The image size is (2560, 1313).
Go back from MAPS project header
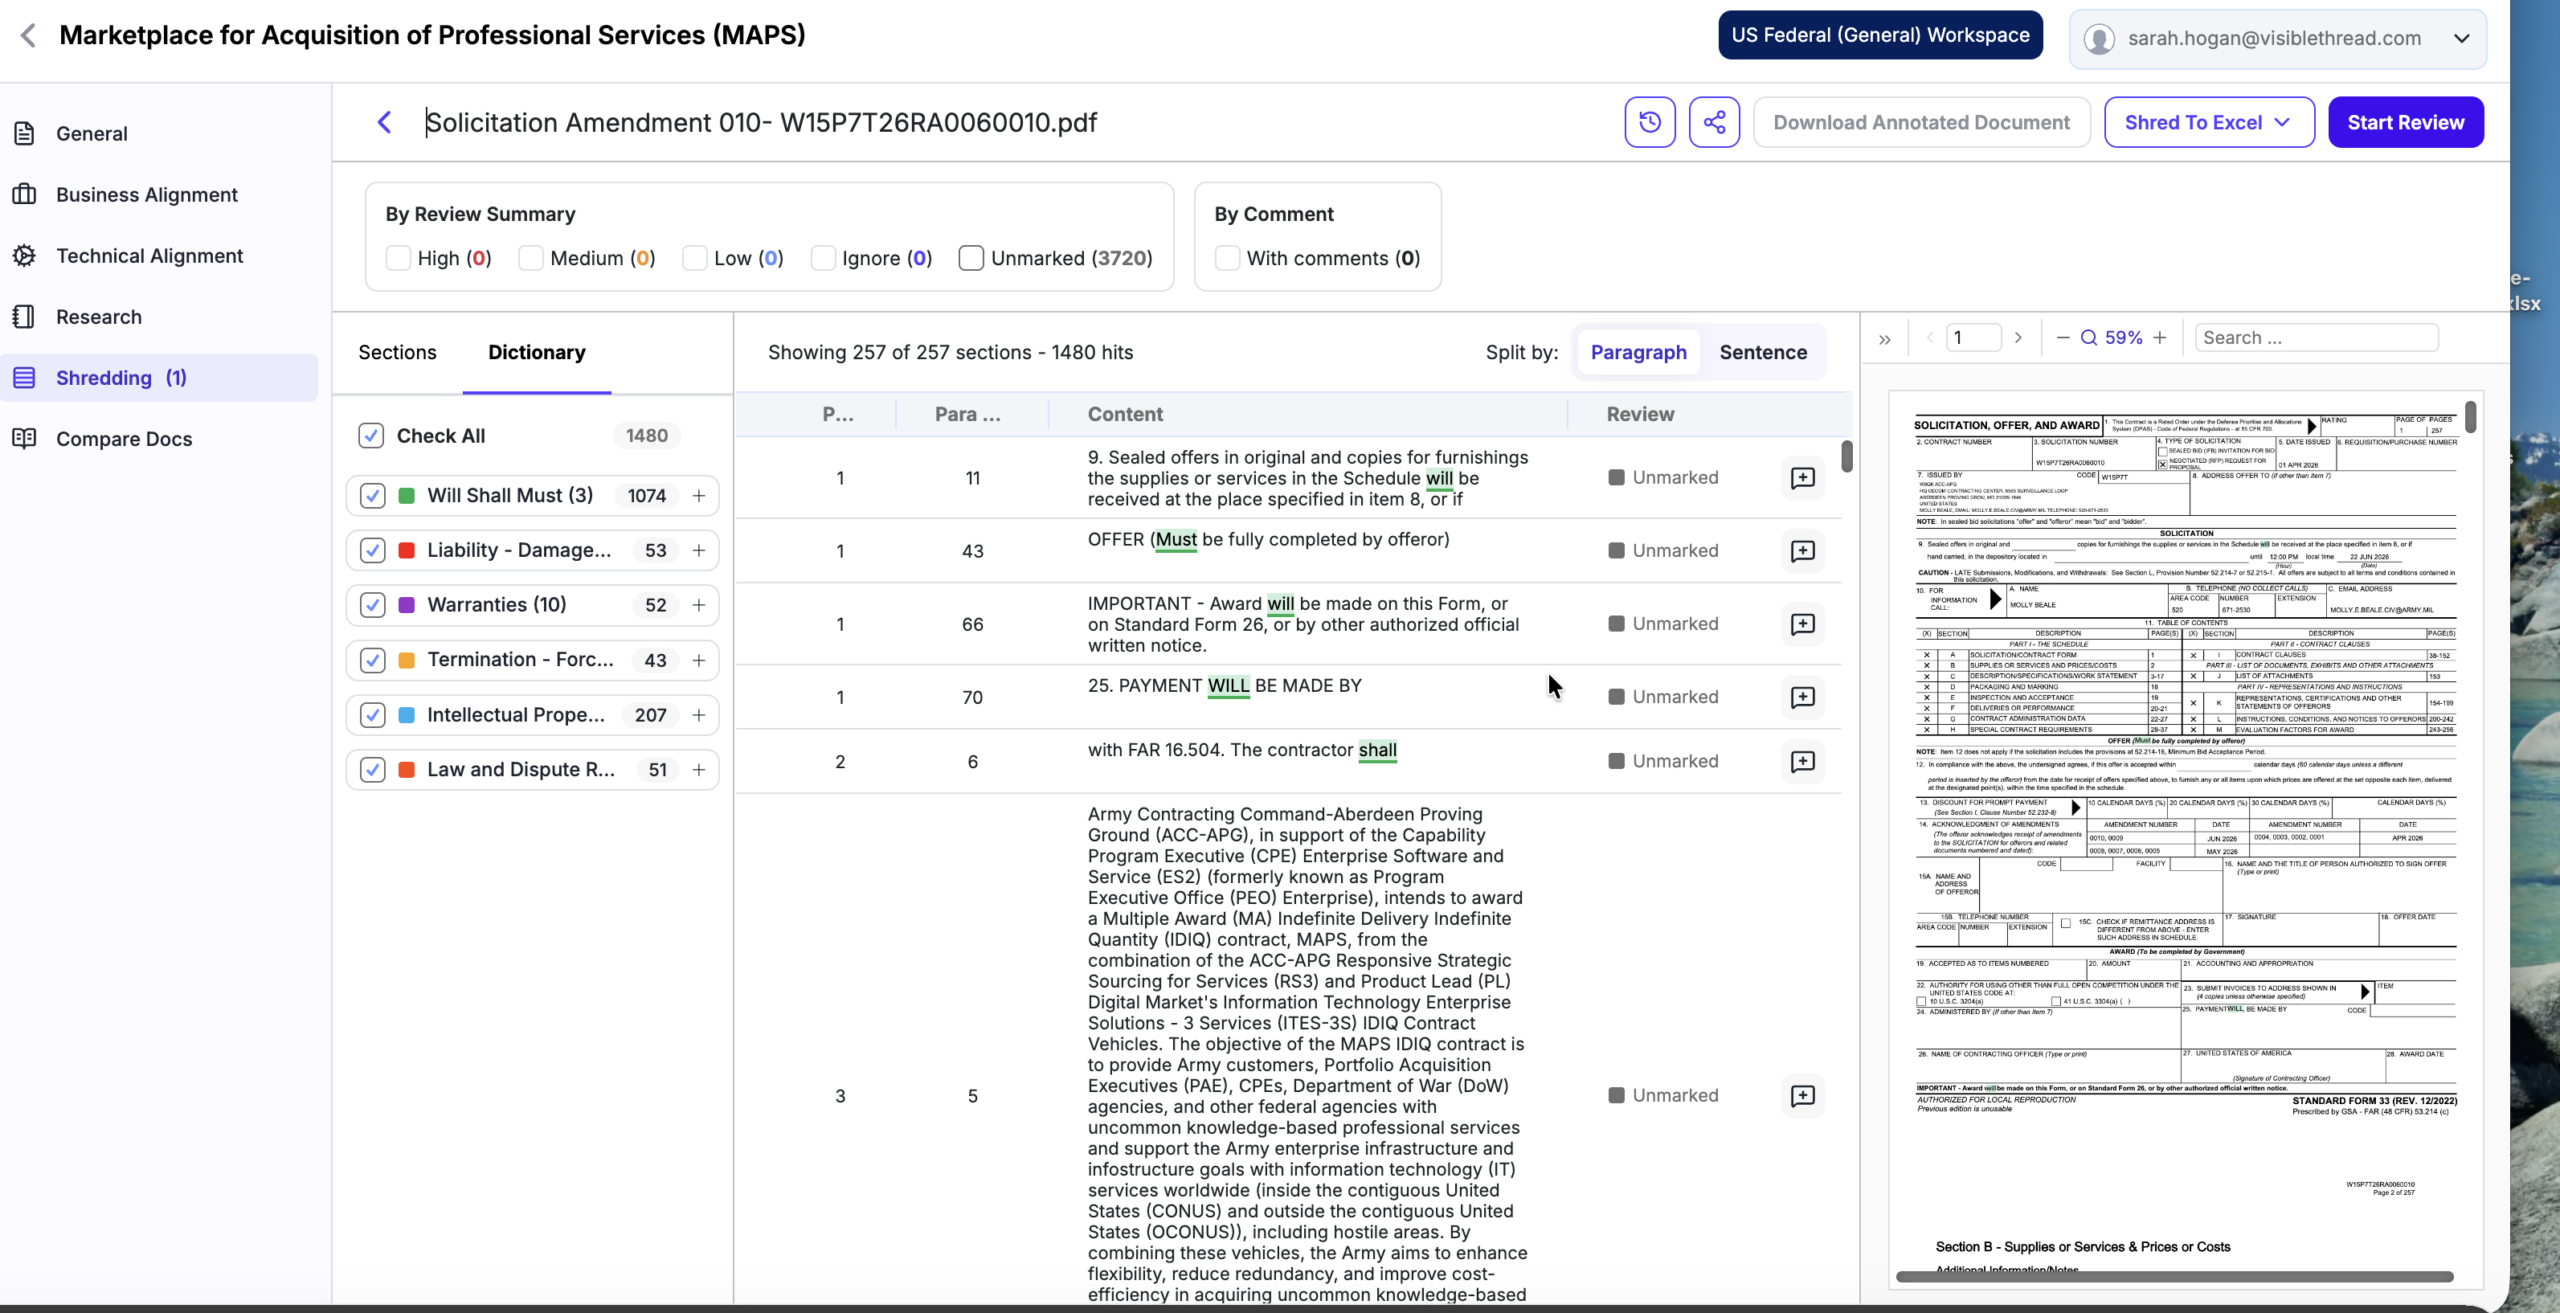[28, 35]
